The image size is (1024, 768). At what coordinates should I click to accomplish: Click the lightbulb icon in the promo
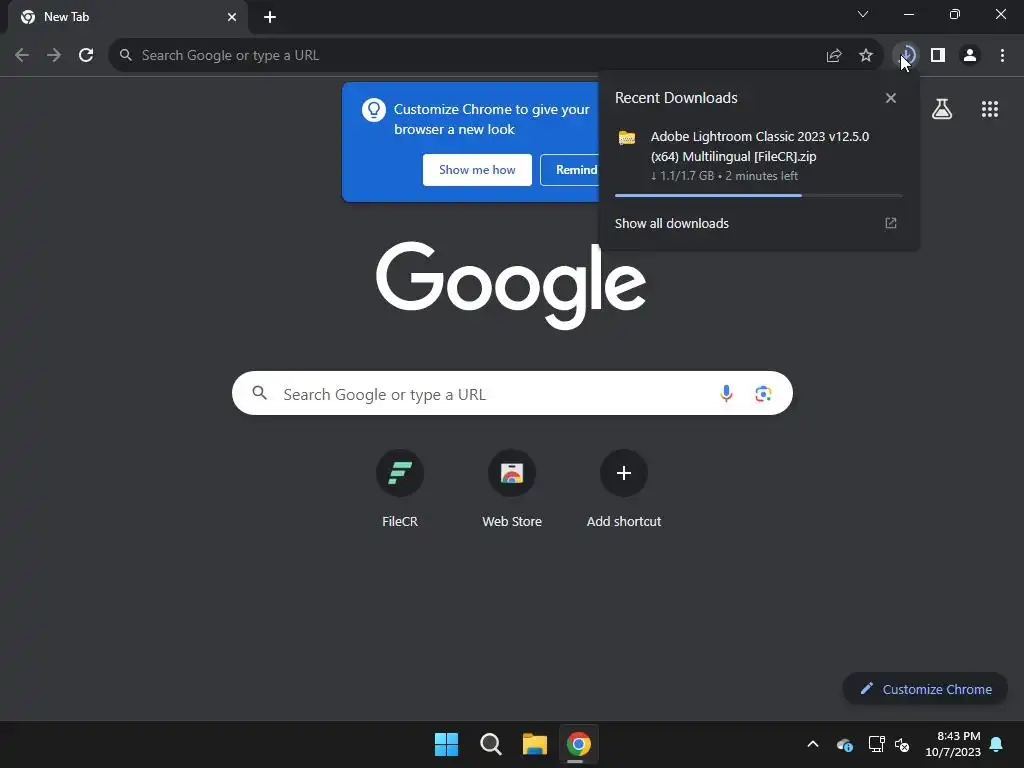374,110
